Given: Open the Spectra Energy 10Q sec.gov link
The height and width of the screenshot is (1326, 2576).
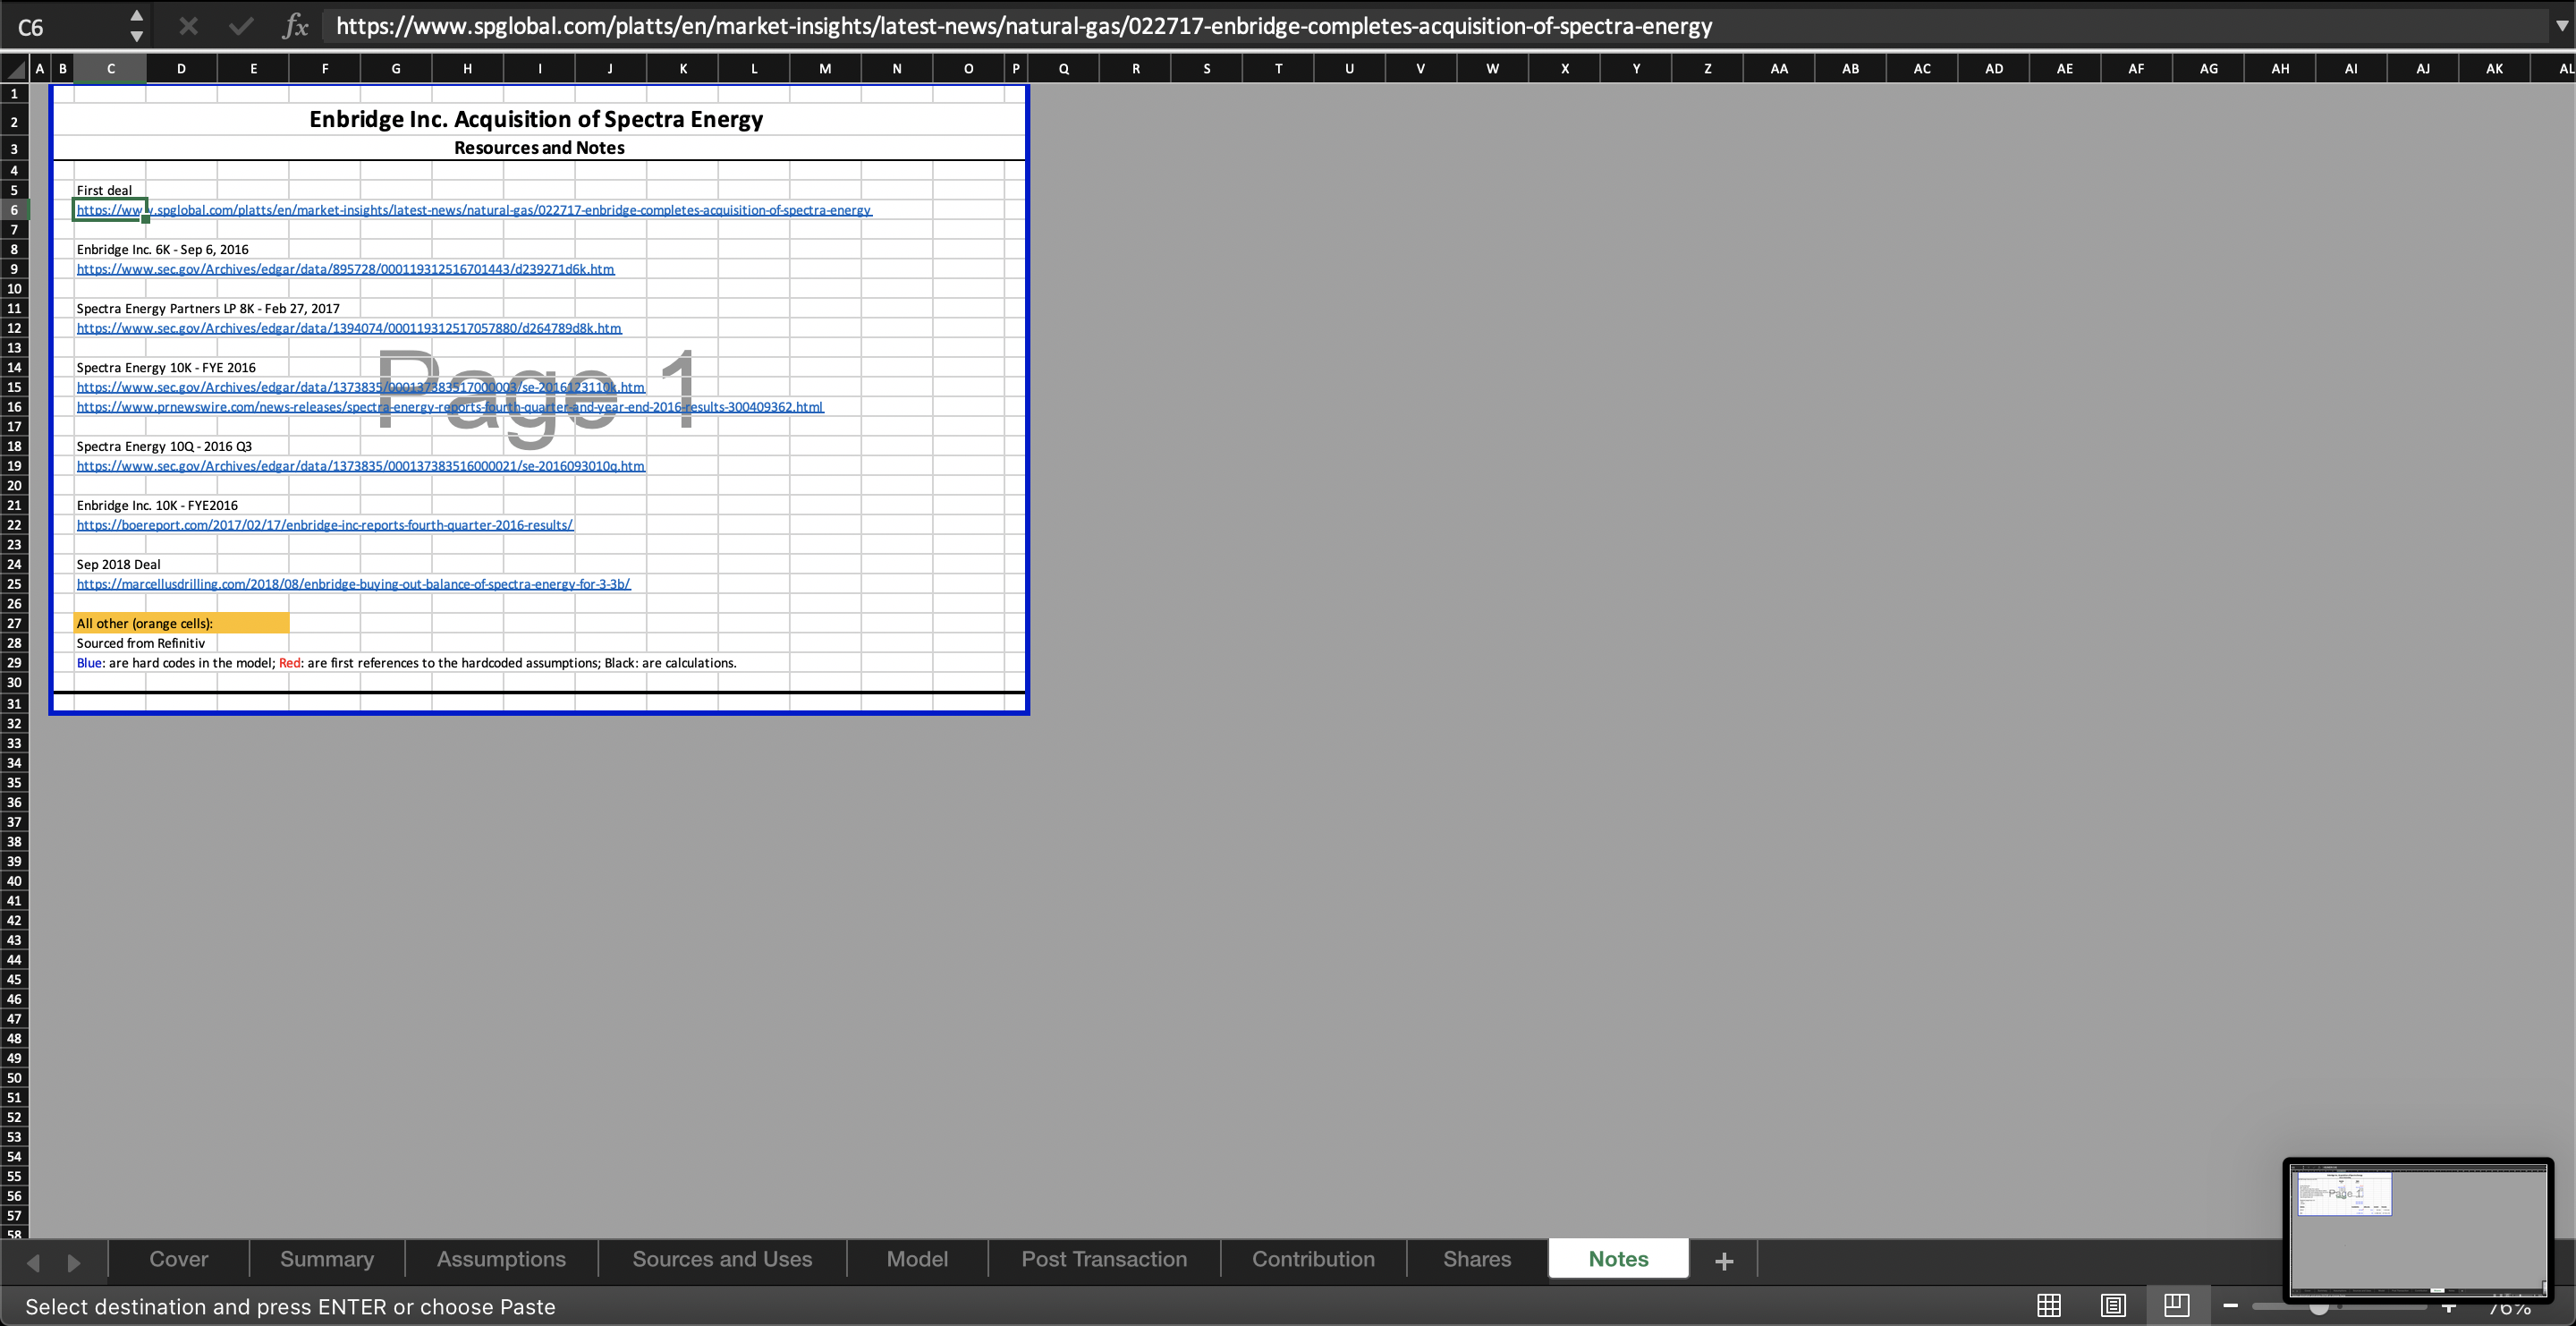Looking at the screenshot, I should point(360,466).
